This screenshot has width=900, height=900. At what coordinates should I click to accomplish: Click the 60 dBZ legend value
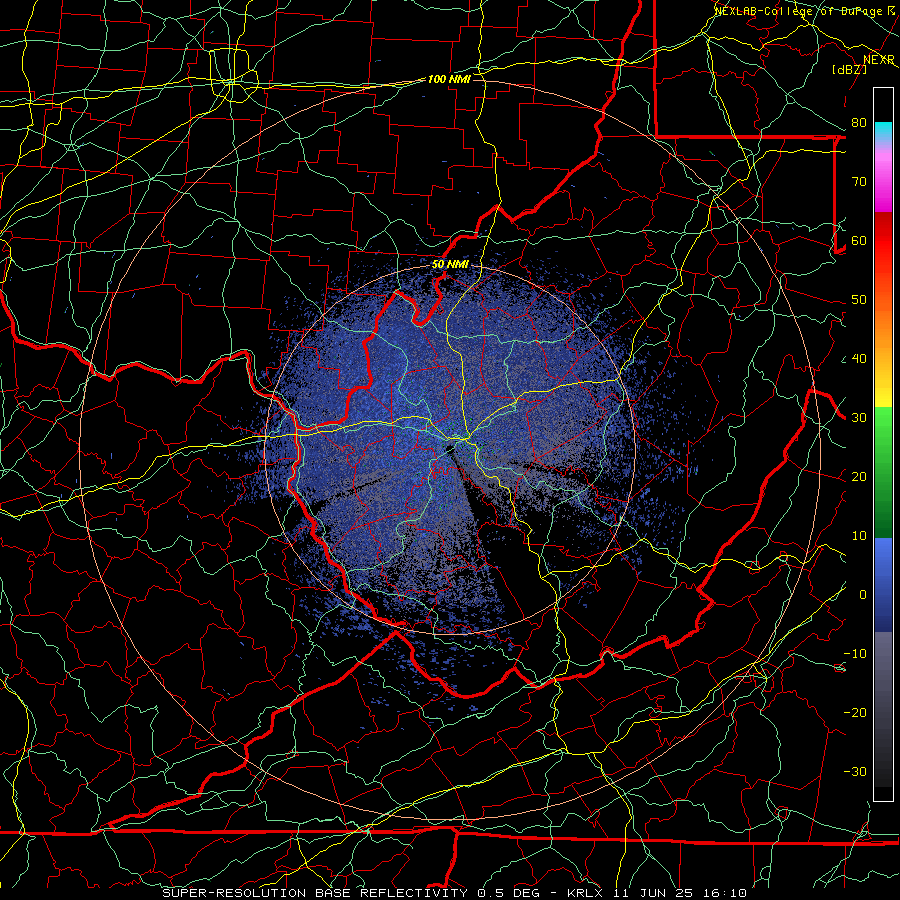(859, 240)
